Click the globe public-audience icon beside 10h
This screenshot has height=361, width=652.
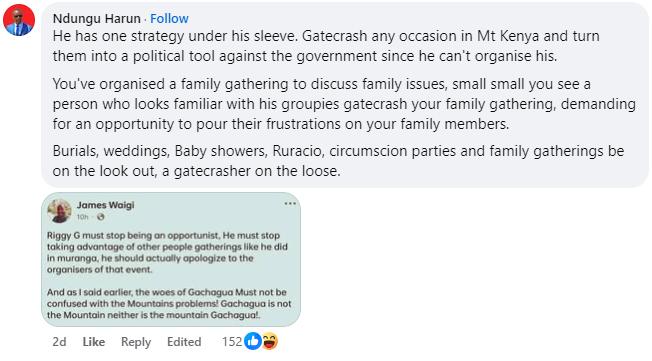[101, 217]
